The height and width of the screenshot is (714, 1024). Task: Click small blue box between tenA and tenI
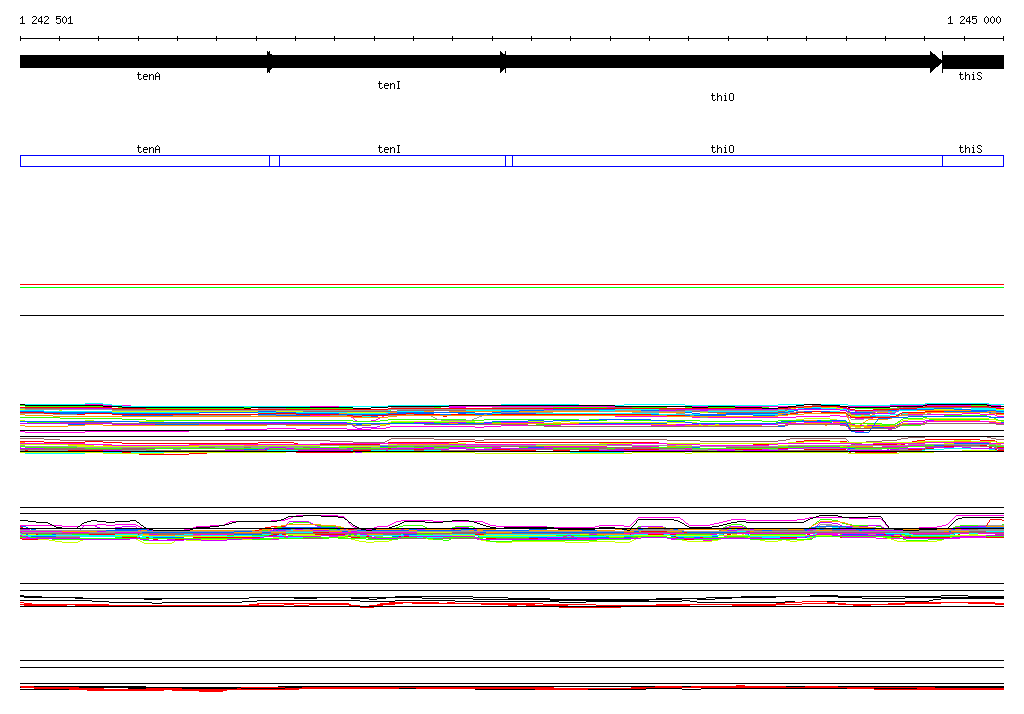point(274,161)
